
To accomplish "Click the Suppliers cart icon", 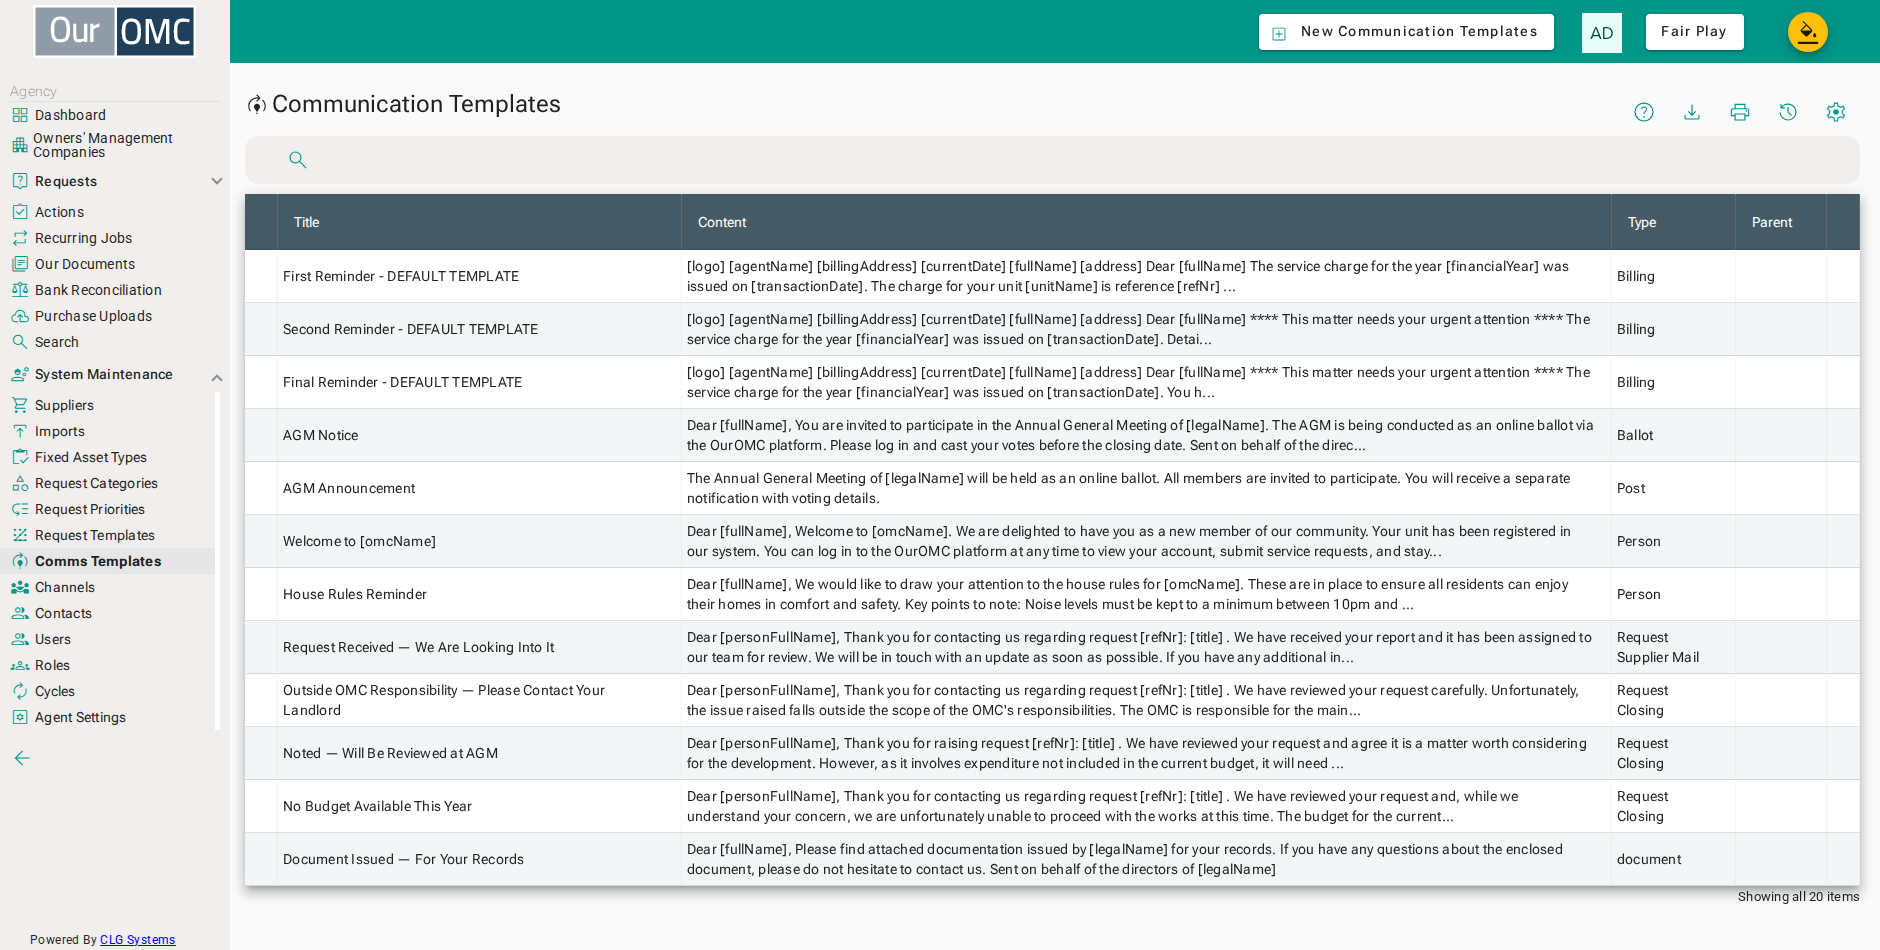I will point(20,405).
